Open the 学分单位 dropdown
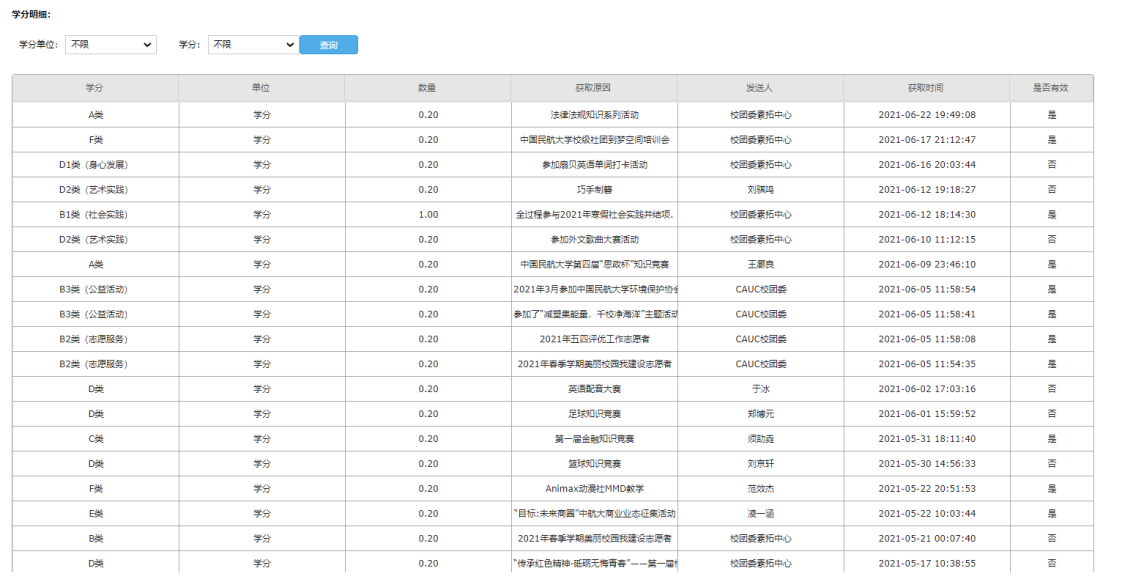Screen dimensions: 1123x579 pos(110,45)
